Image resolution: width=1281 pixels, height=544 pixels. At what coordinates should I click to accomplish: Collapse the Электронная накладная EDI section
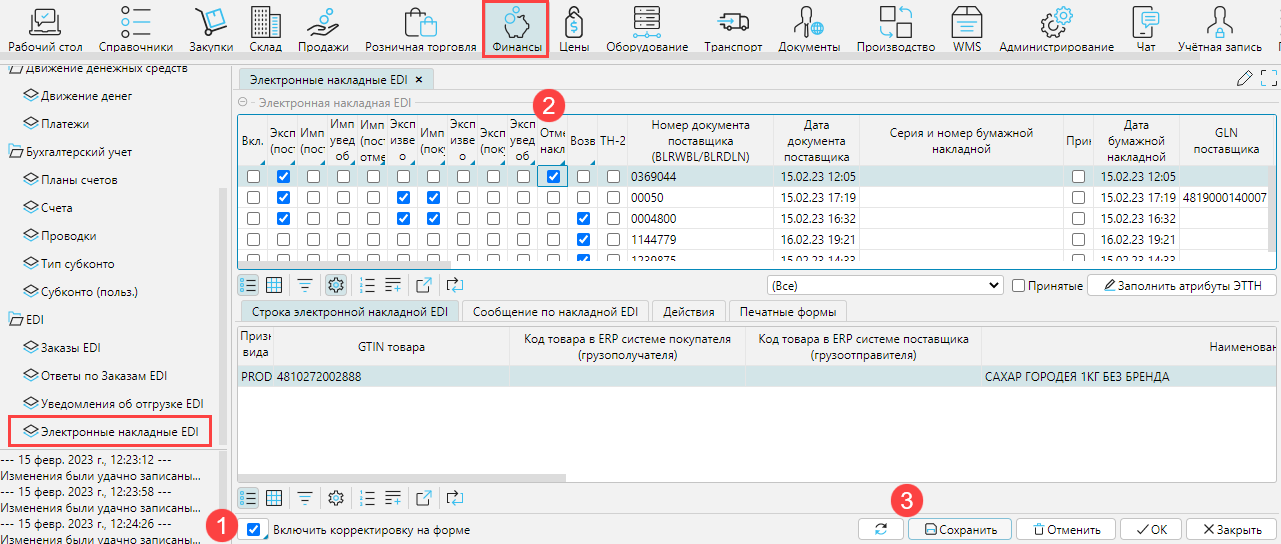click(x=243, y=102)
